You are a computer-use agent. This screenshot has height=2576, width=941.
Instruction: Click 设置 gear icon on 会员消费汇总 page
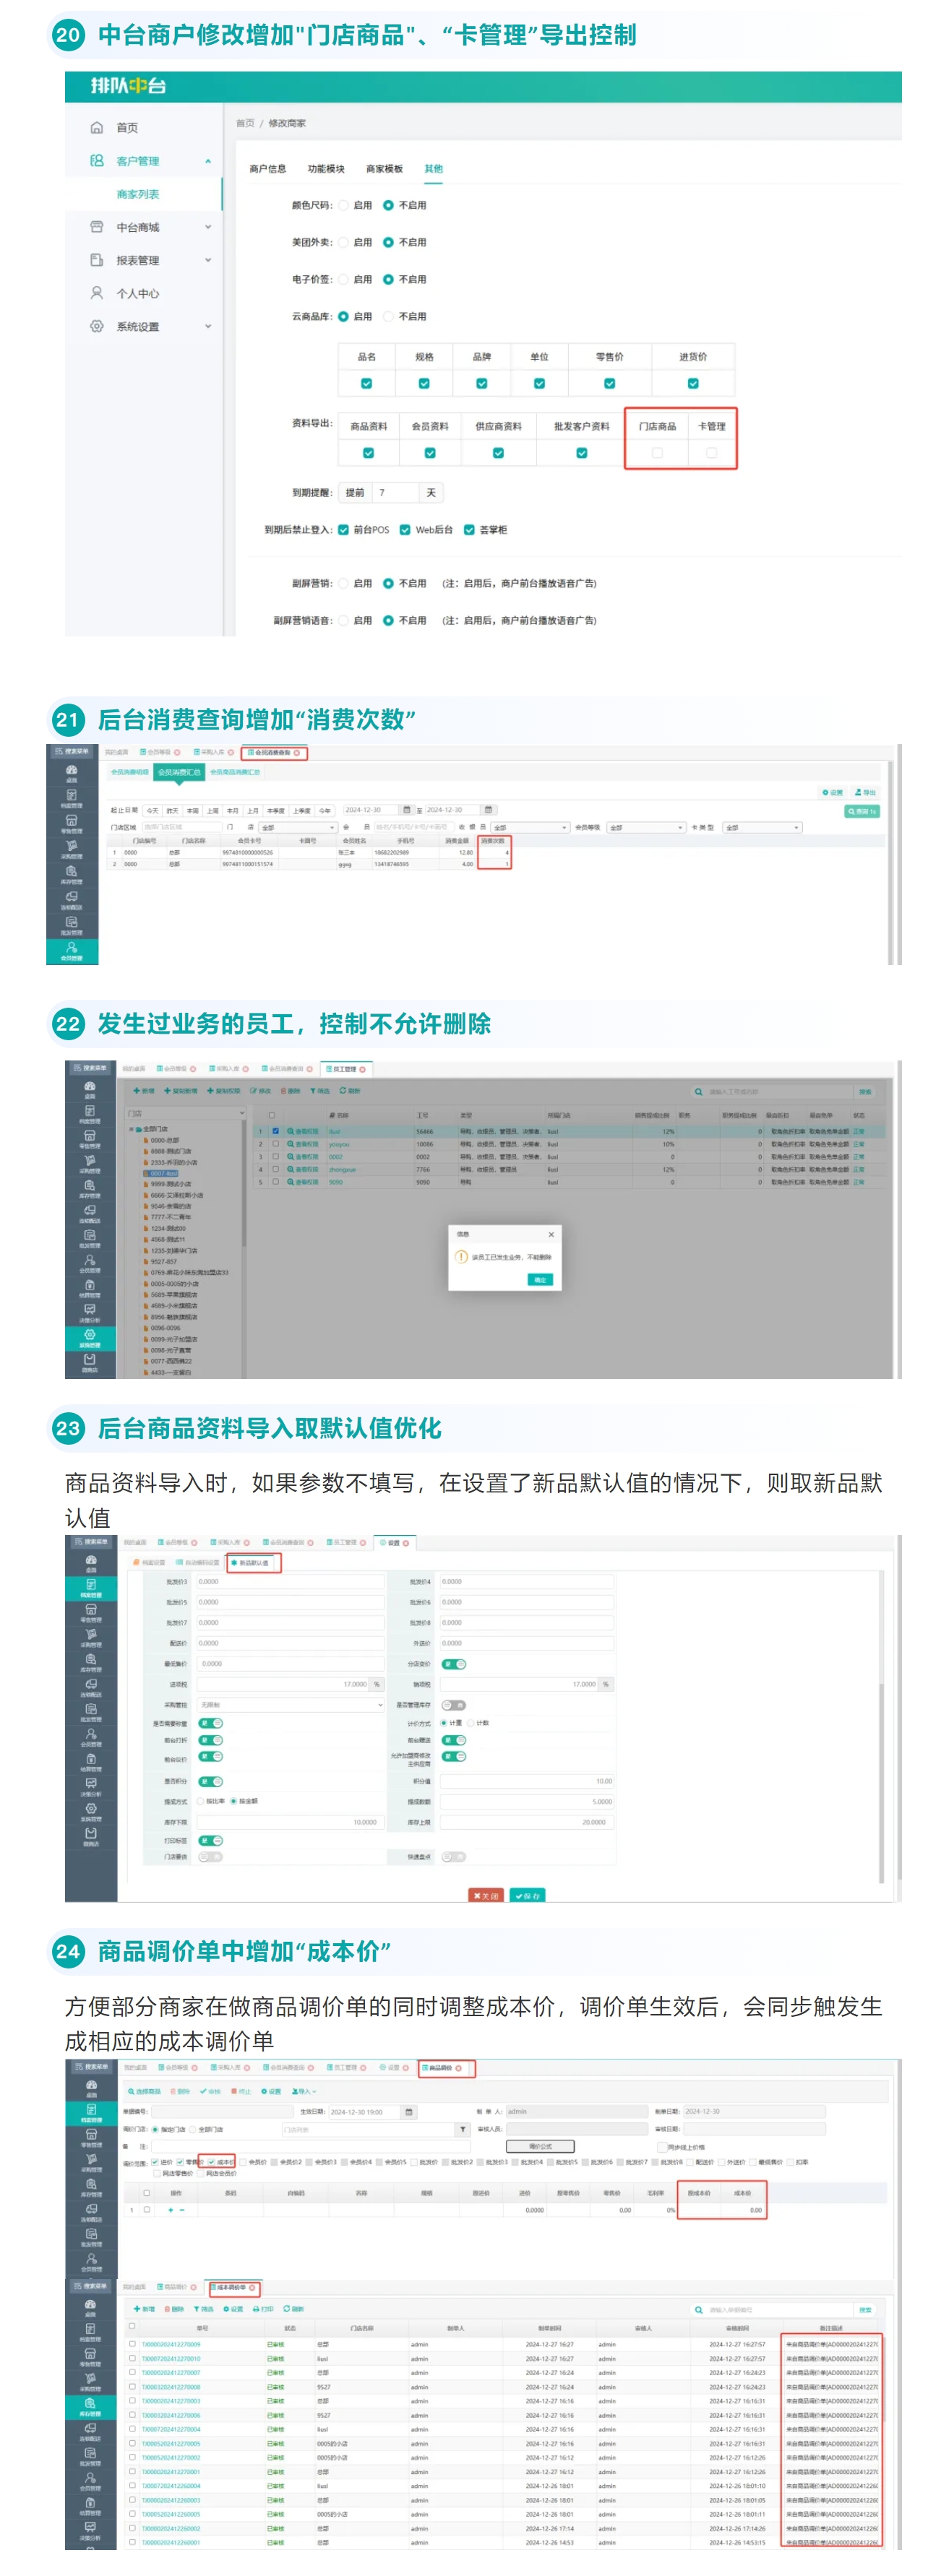point(825,792)
